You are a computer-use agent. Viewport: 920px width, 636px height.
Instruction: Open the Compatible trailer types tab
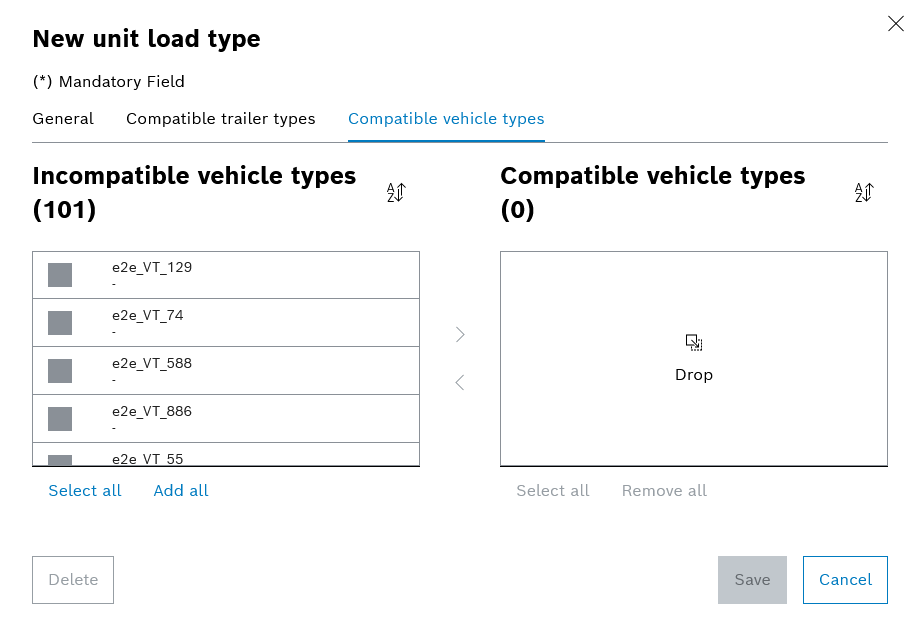(x=221, y=119)
